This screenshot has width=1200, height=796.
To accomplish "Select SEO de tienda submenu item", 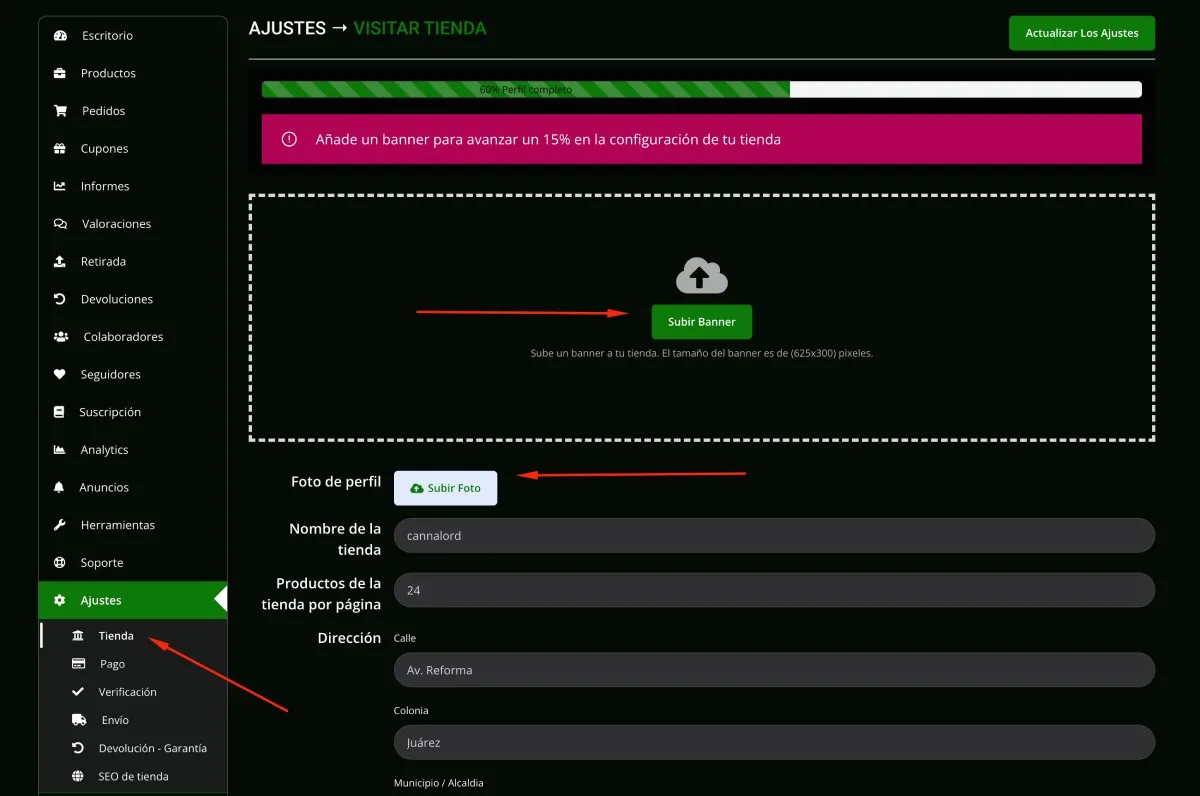I will pos(133,776).
